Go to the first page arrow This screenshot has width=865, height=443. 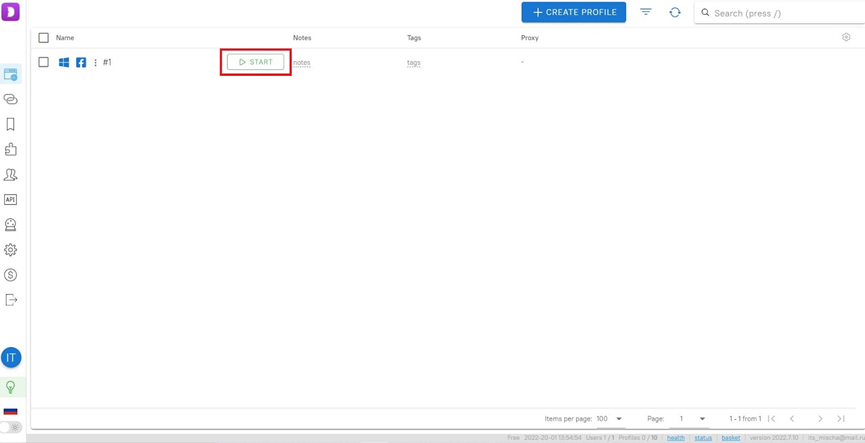772,419
